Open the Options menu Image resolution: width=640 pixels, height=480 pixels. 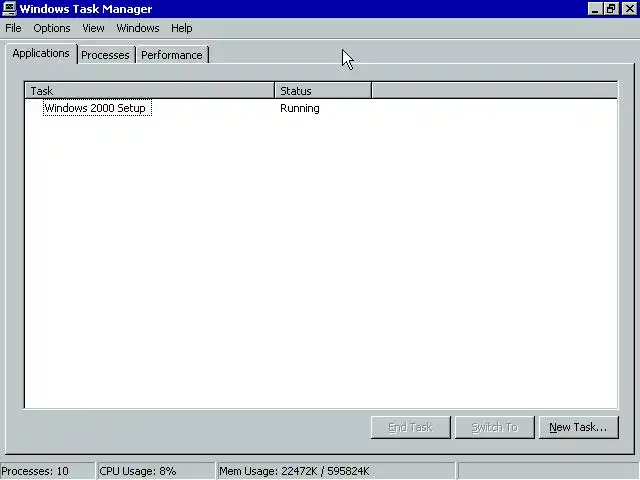(x=52, y=28)
